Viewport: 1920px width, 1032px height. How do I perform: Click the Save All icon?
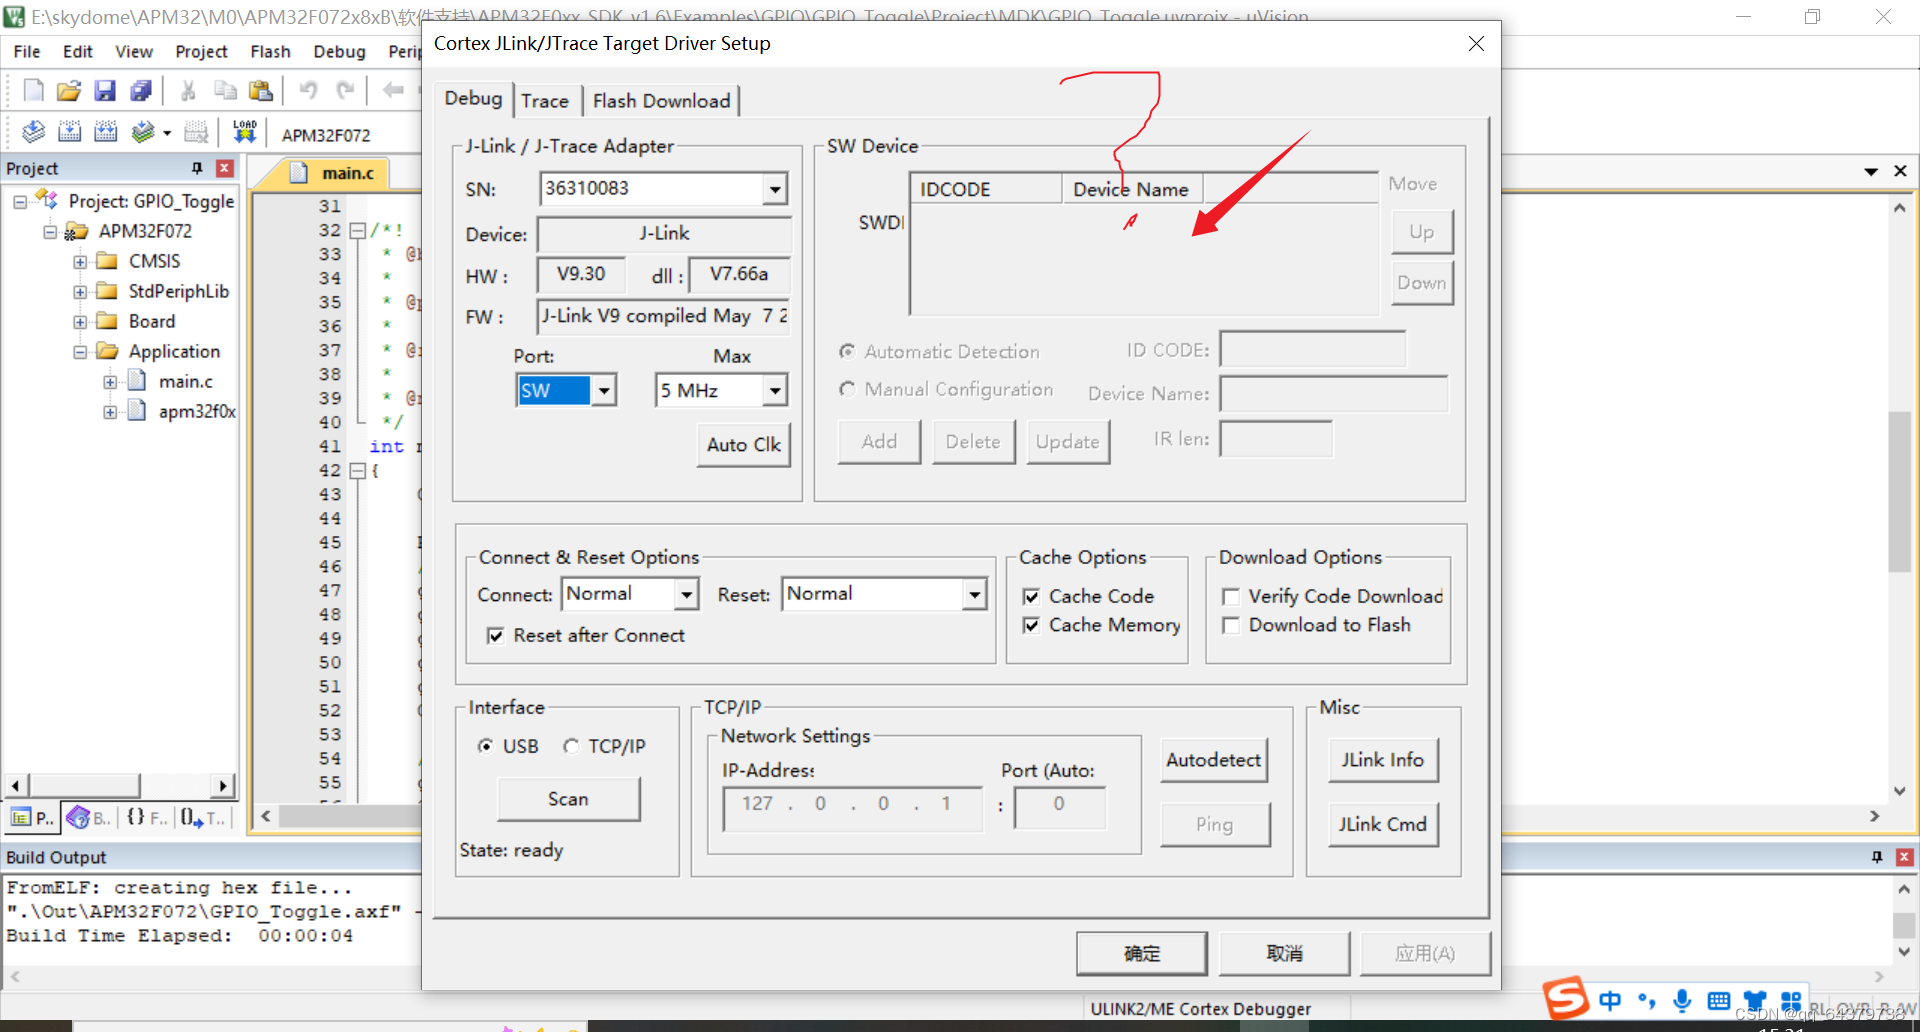tap(141, 91)
